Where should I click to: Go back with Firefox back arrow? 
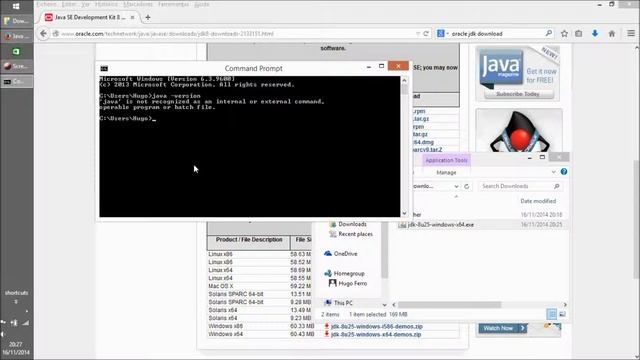coord(43,33)
